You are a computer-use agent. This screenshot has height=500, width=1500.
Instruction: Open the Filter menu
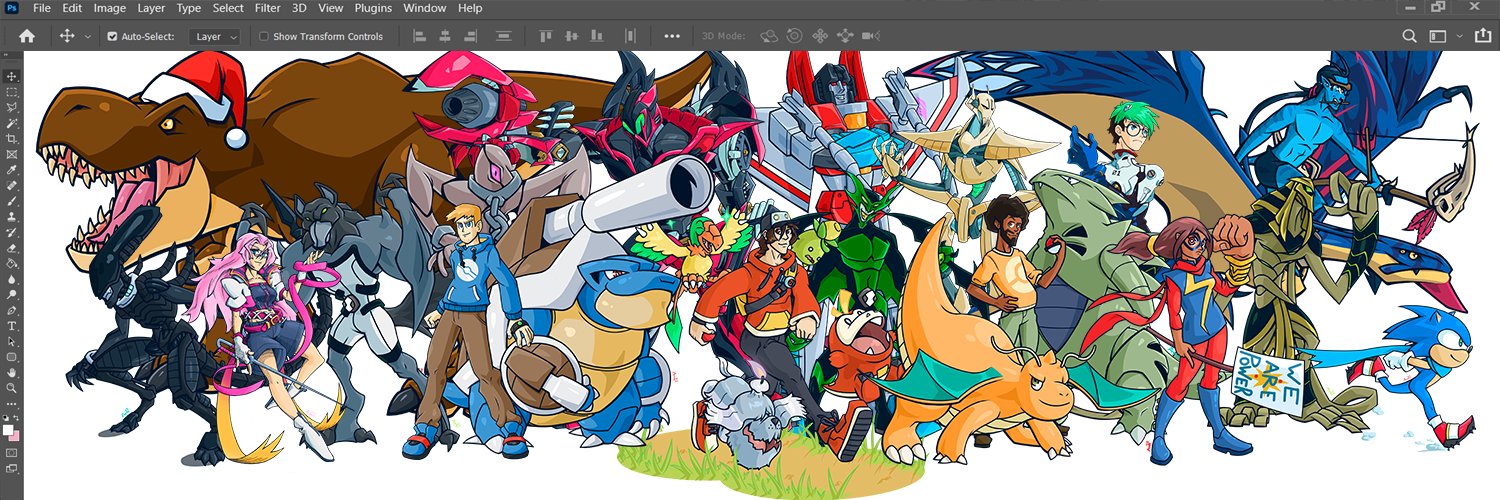(x=268, y=8)
